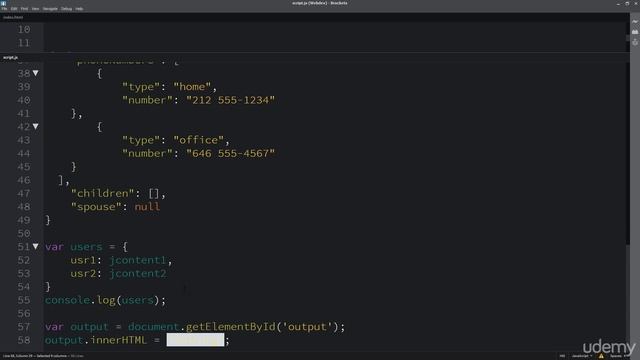This screenshot has height=360, width=640.
Task: Click the warning triangle in status bar
Action: [x=601, y=356]
